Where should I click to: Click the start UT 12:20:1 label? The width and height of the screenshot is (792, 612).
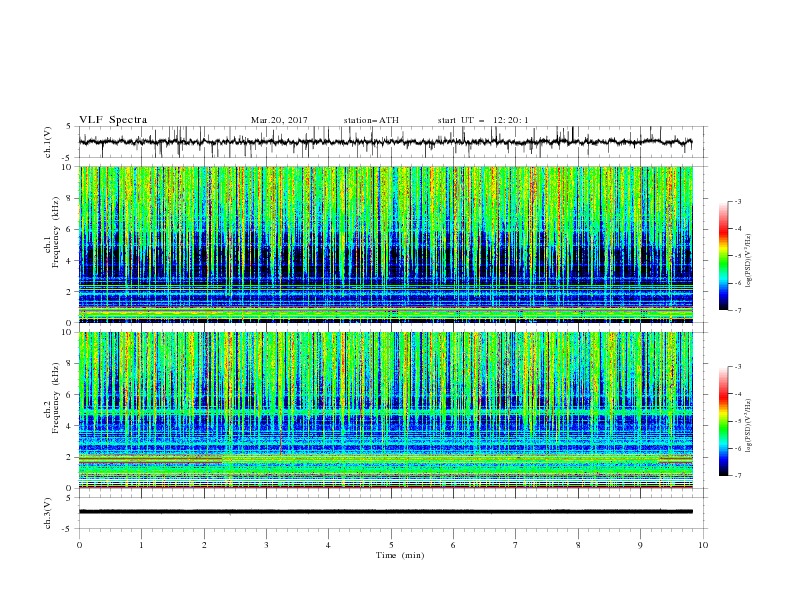click(x=483, y=120)
